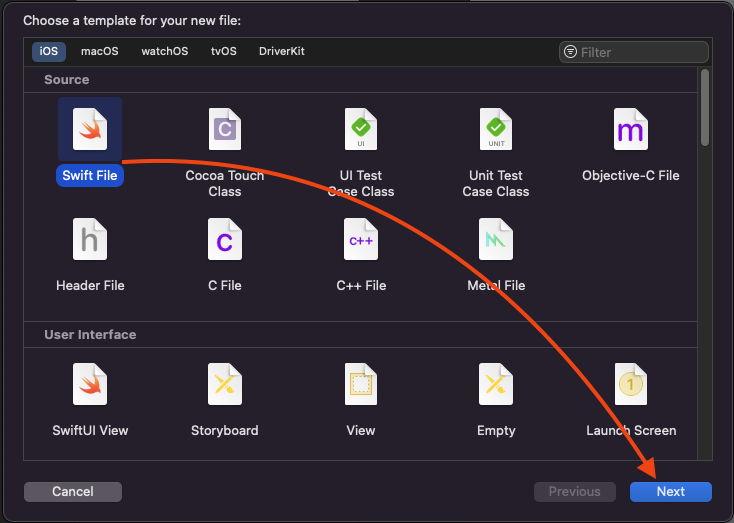Click the "C File" label
This screenshot has width=734, height=523.
[225, 286]
